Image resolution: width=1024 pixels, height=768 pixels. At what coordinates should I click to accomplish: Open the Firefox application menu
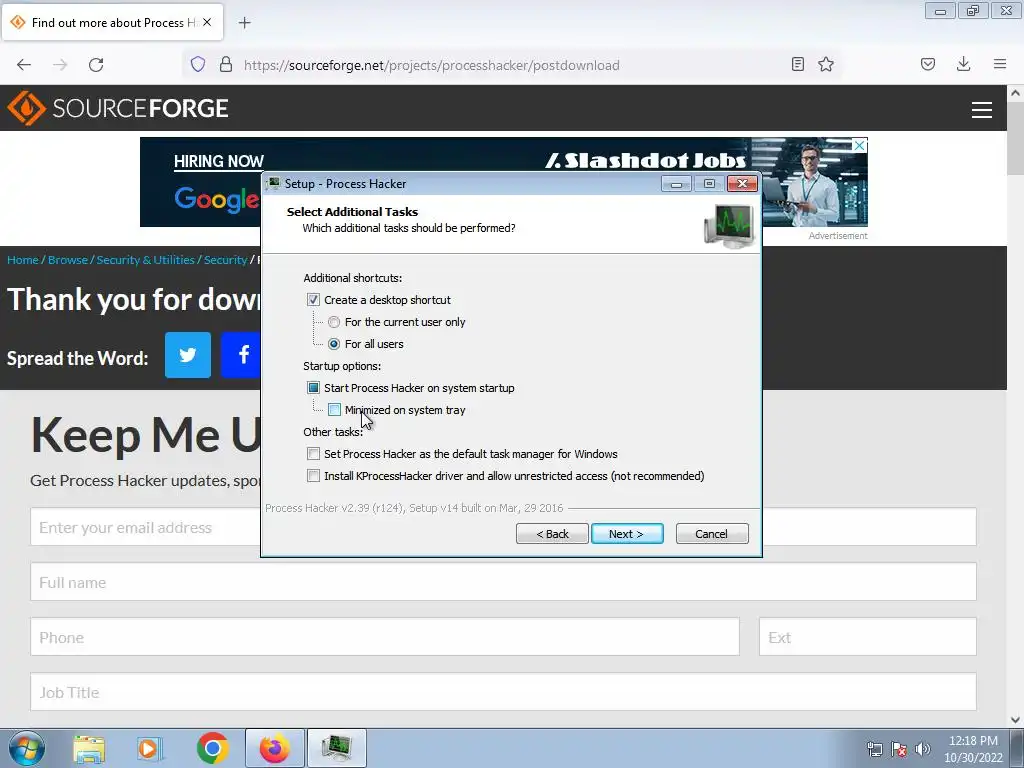tap(1000, 64)
